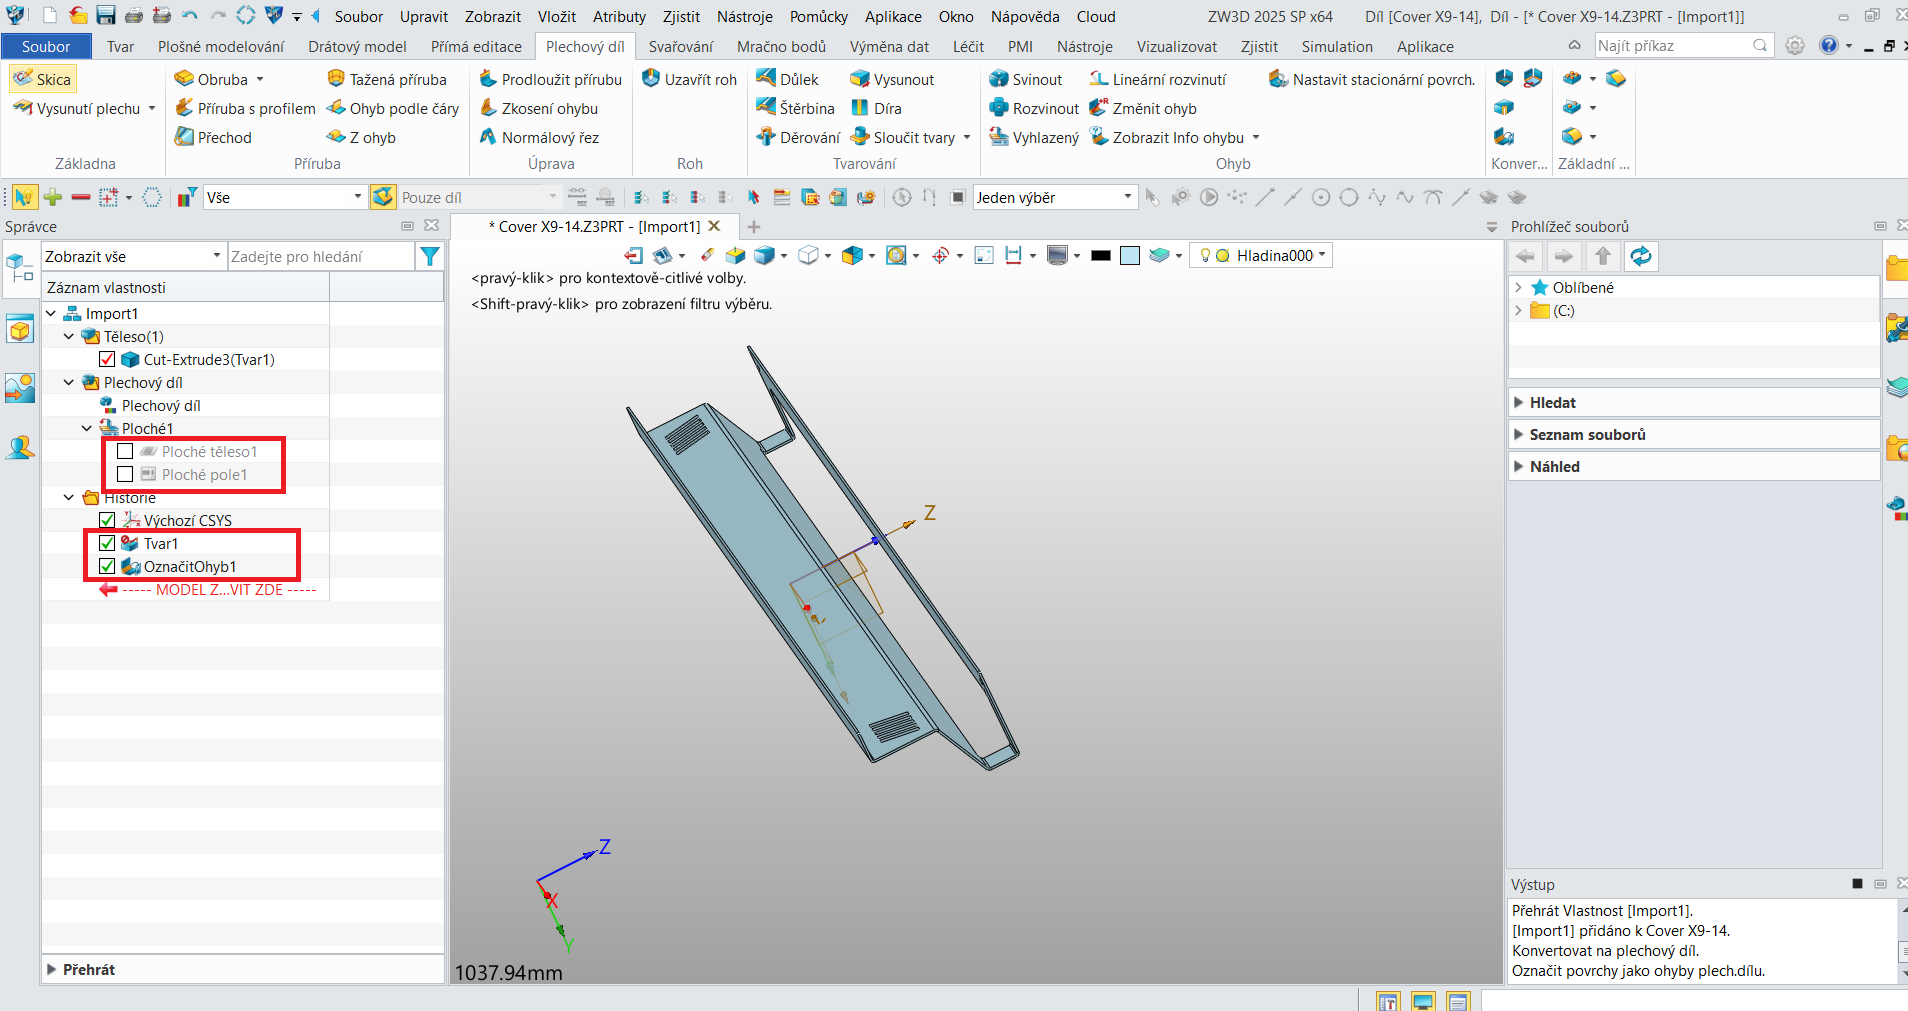Image resolution: width=1908 pixels, height=1011 pixels.
Task: Click the black color swatch in view toolbar
Action: pos(1100,256)
